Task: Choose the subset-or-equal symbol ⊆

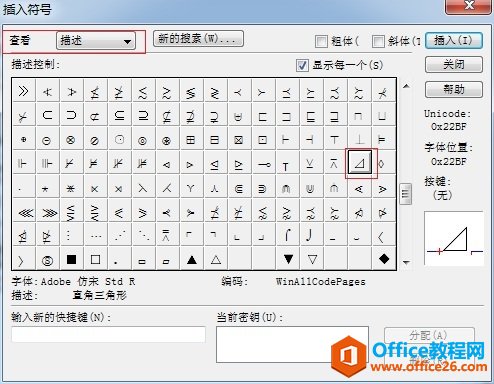Action: click(x=119, y=115)
